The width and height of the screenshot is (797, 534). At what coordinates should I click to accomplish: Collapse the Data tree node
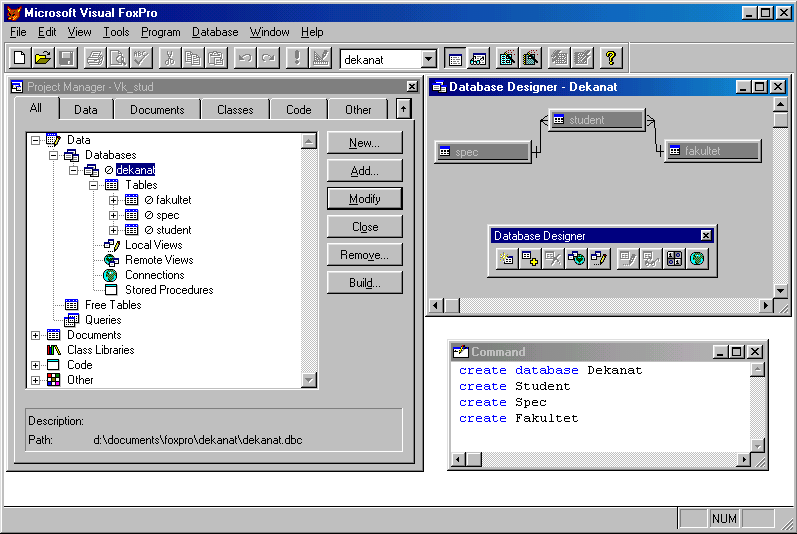35,140
